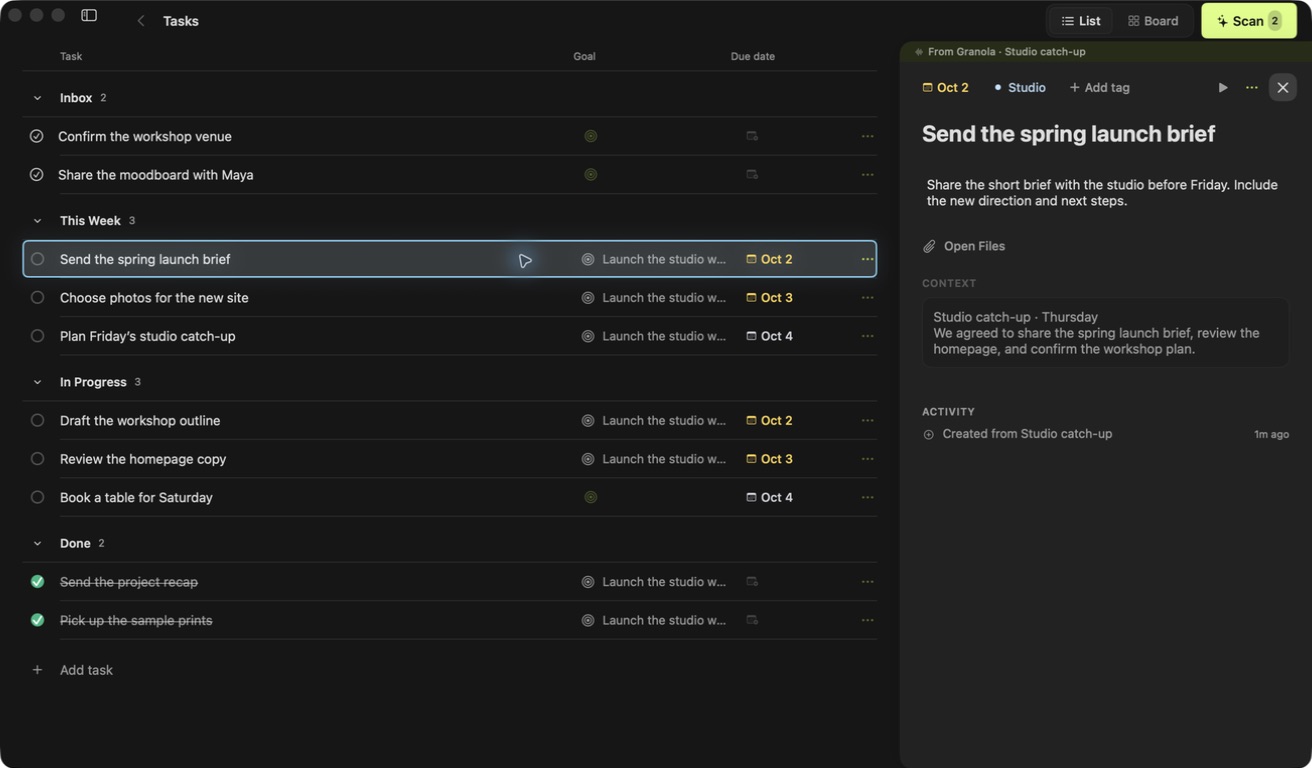Switch to List view
The width and height of the screenshot is (1312, 768).
point(1081,21)
